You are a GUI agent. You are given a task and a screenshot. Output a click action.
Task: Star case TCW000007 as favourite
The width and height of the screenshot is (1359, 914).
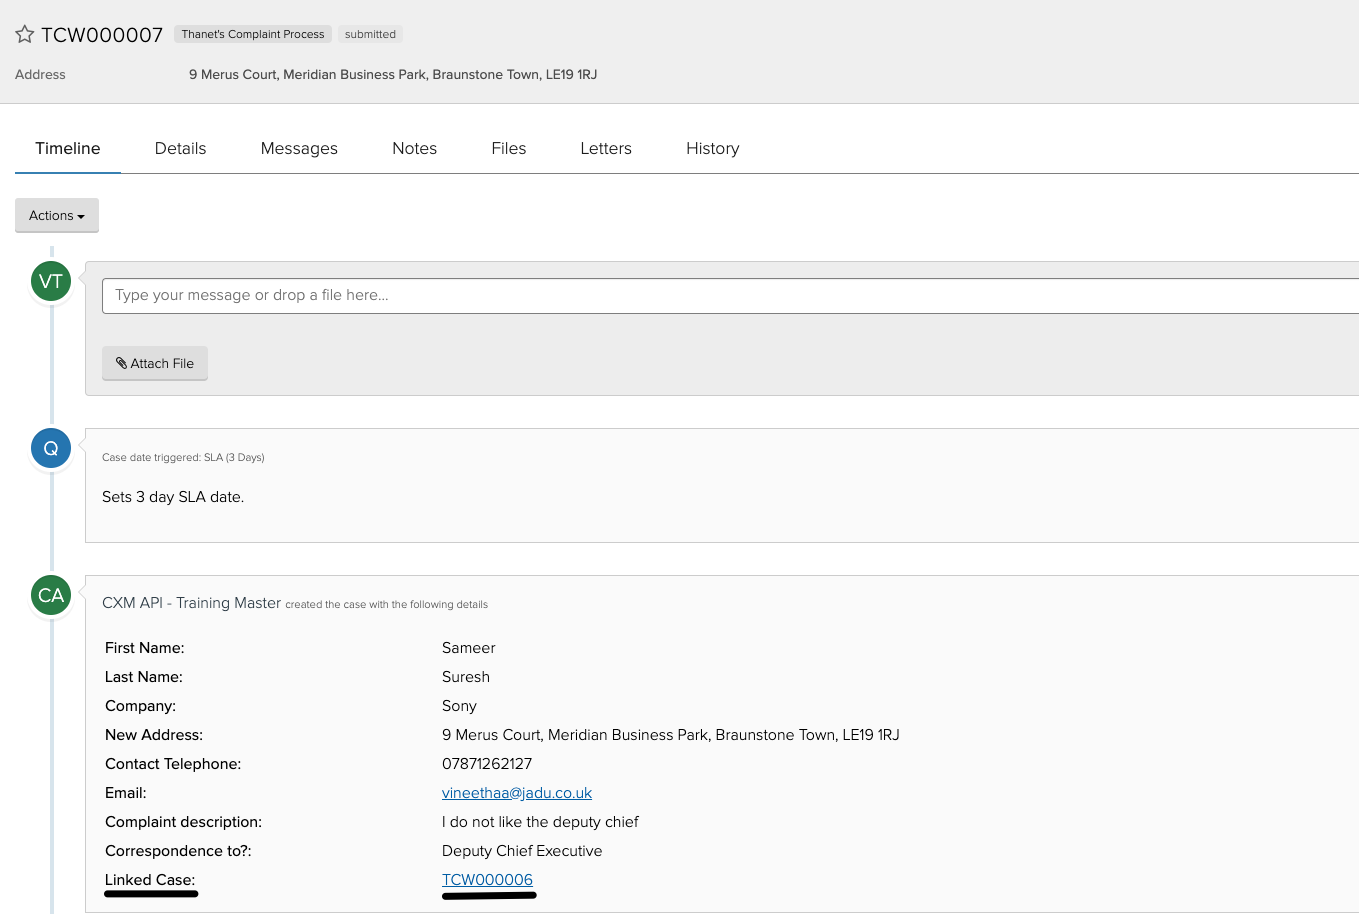tap(25, 35)
